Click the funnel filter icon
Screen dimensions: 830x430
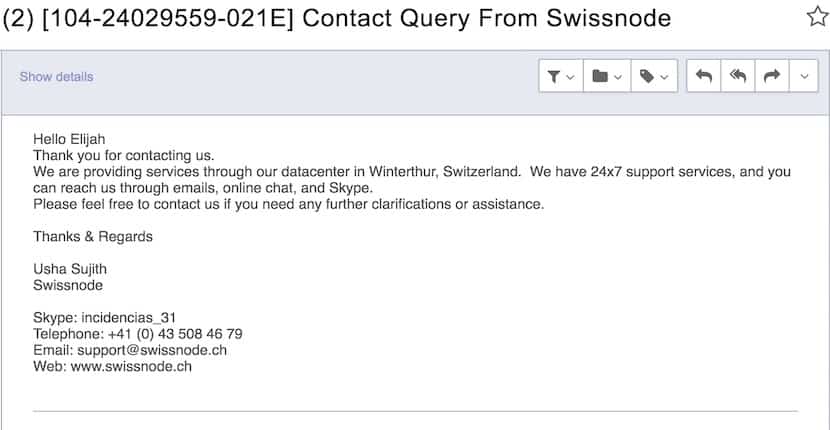point(554,77)
